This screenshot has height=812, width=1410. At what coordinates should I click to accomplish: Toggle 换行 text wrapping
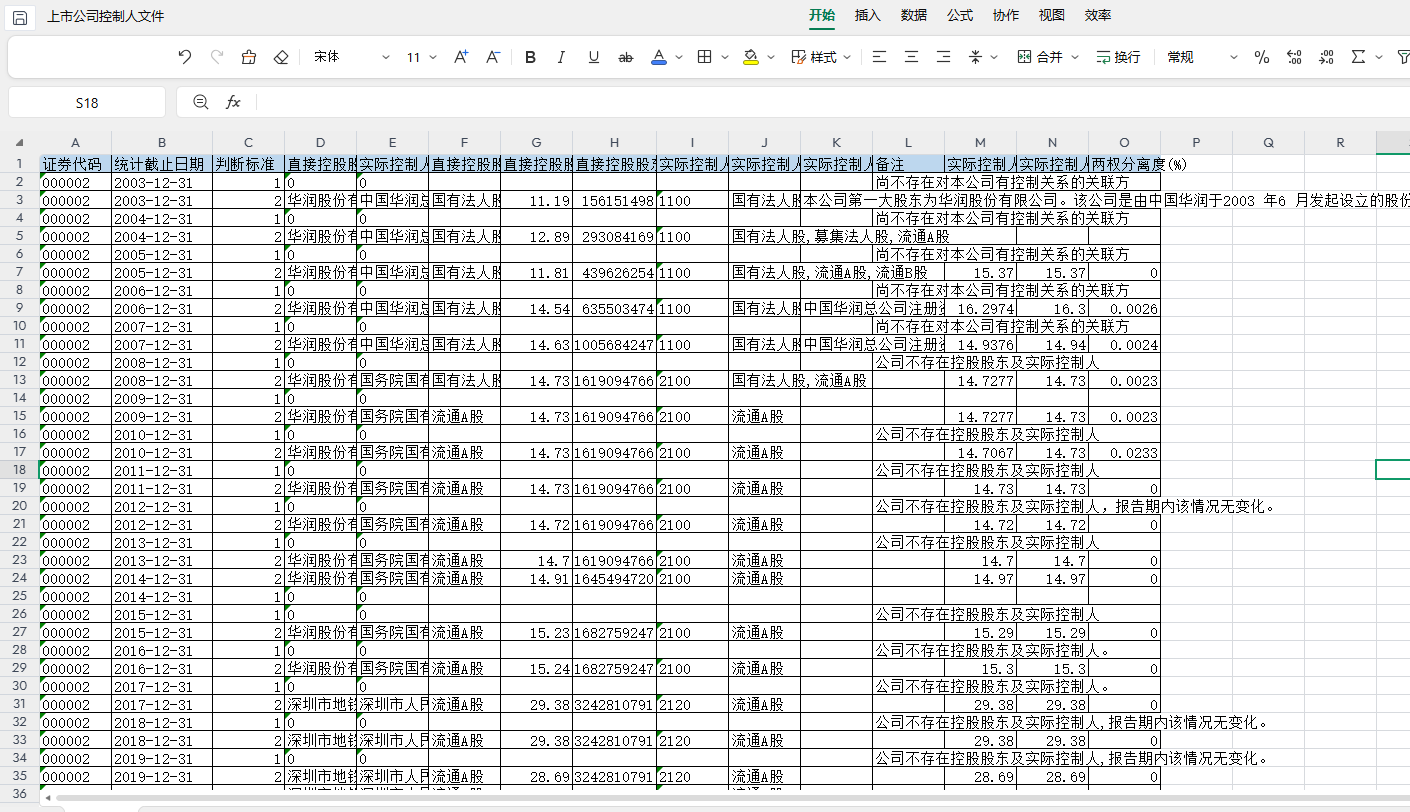click(x=1118, y=57)
